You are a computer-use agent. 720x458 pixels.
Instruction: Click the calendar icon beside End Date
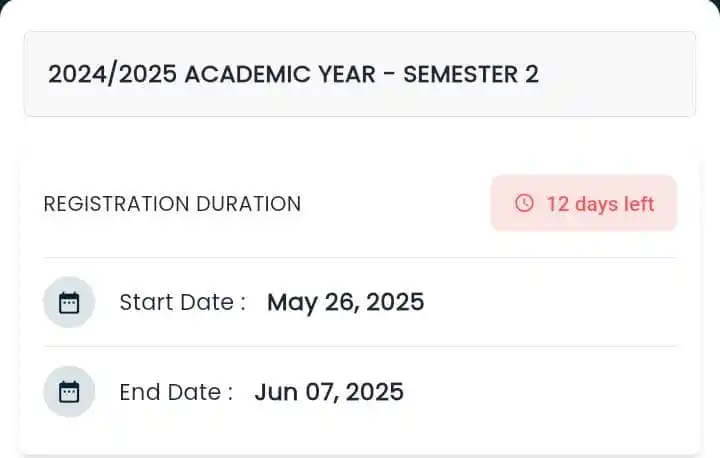(69, 392)
